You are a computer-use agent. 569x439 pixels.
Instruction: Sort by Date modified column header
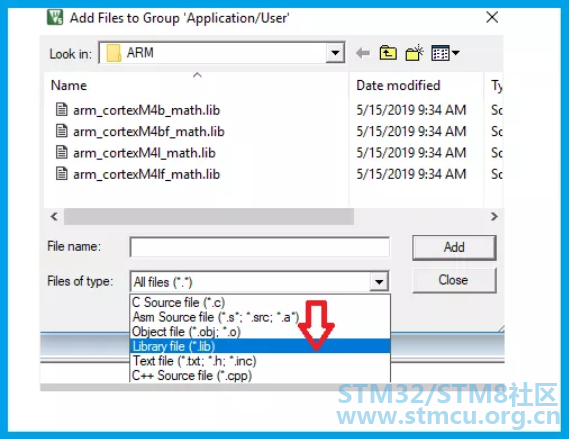pos(398,85)
